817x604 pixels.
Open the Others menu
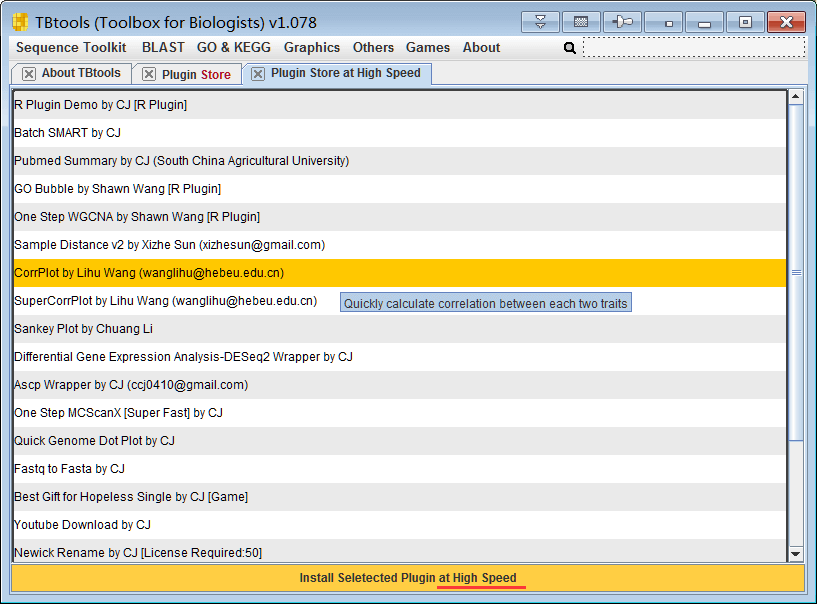tap(373, 47)
